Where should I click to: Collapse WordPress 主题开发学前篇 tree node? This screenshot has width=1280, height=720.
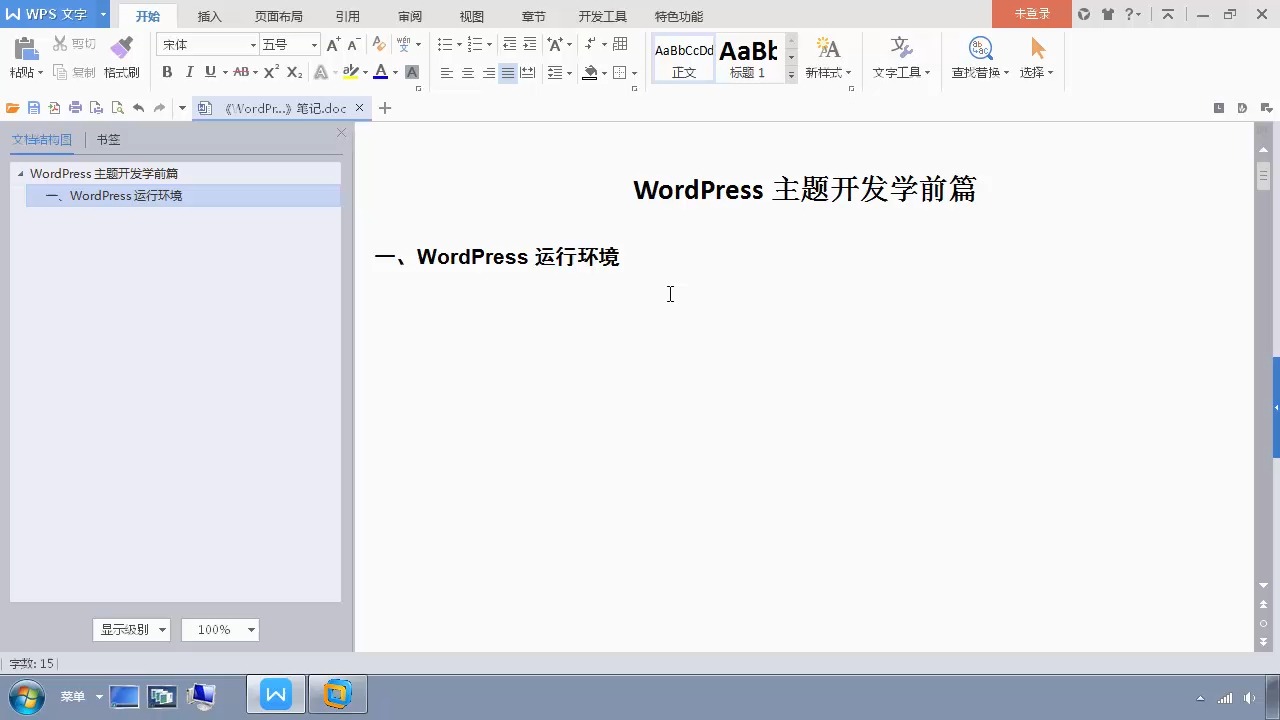[21, 174]
